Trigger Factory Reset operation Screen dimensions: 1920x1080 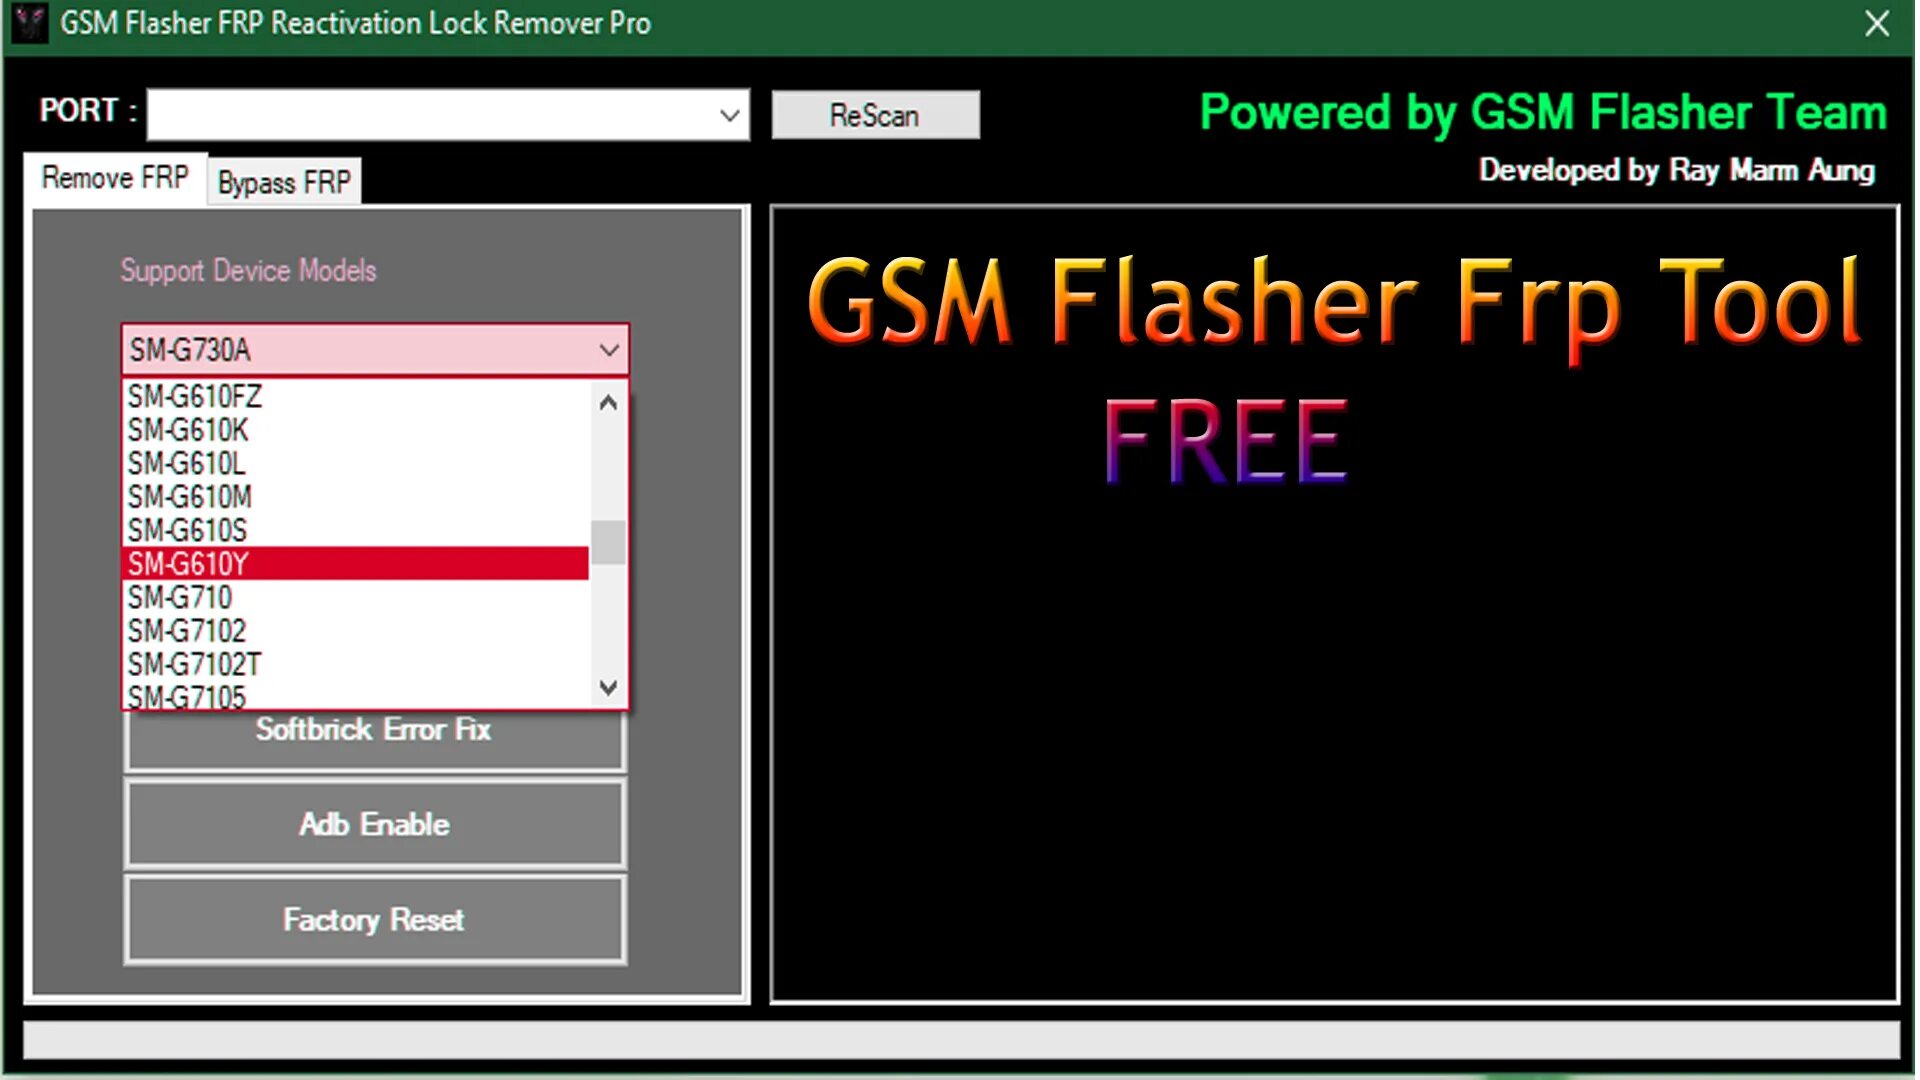click(x=373, y=919)
